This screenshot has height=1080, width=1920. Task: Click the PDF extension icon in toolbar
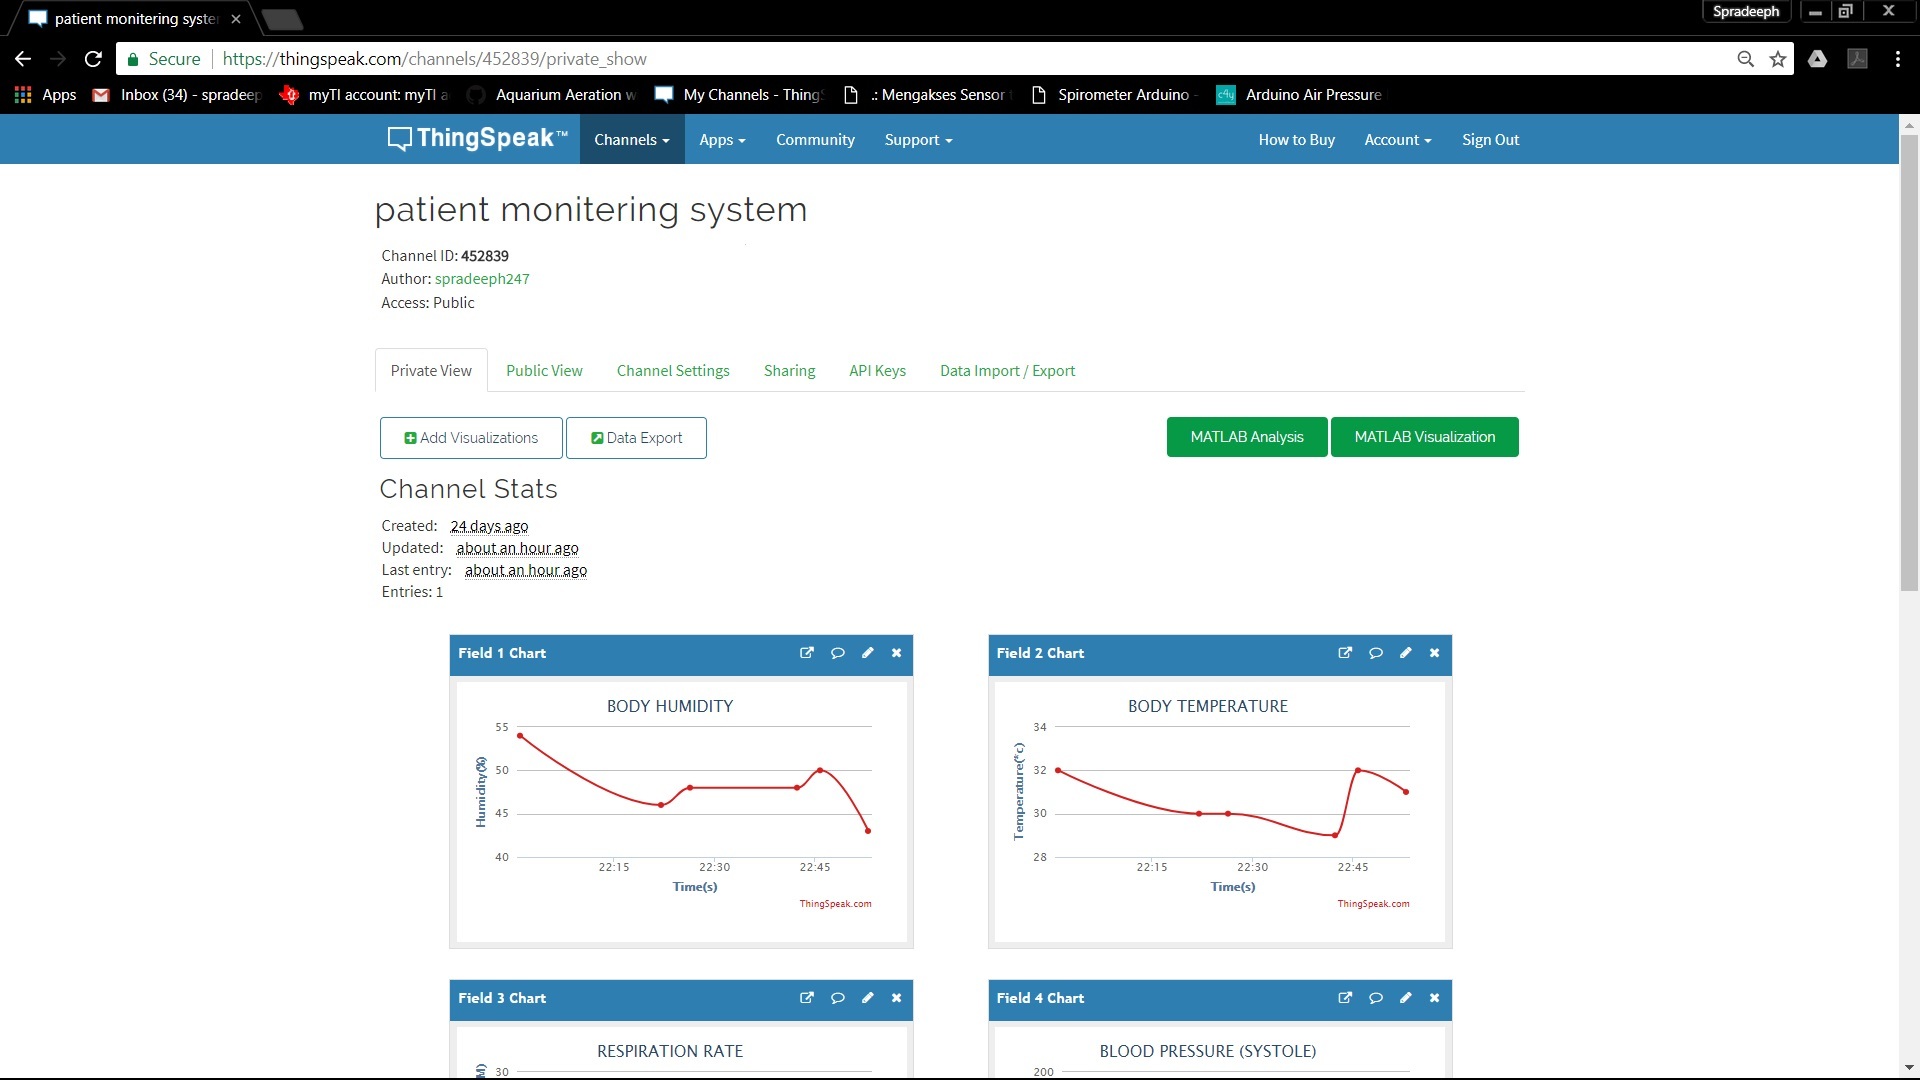click(x=1858, y=59)
